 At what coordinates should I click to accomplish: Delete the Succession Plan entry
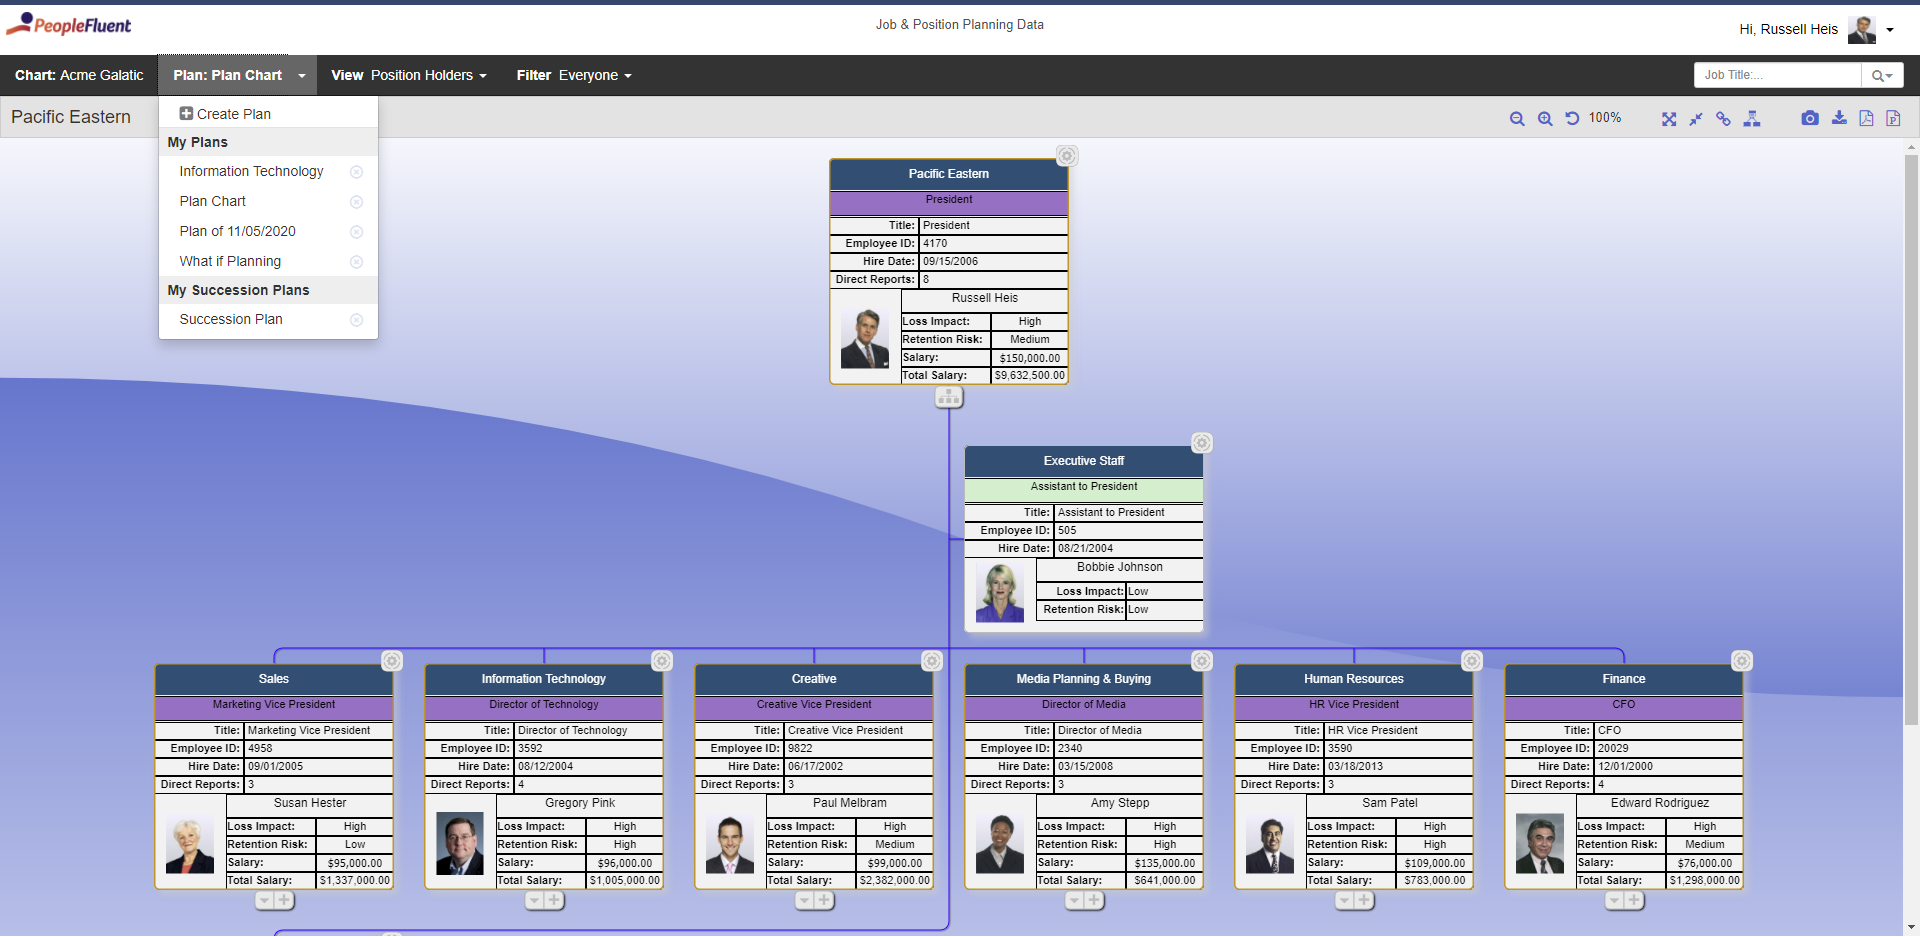tap(356, 320)
